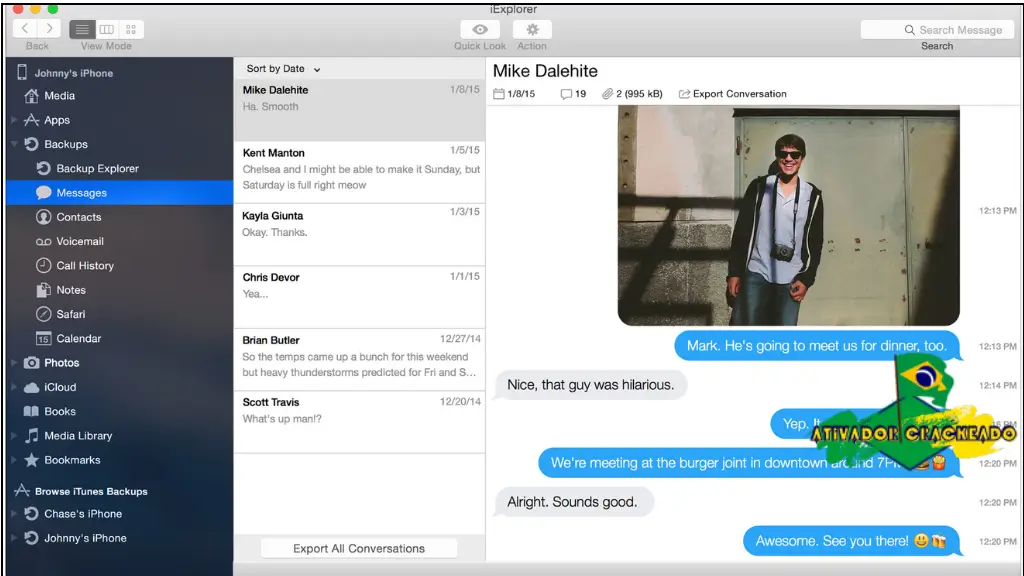
Task: Open iCloud in the sidebar
Action: tap(50, 387)
